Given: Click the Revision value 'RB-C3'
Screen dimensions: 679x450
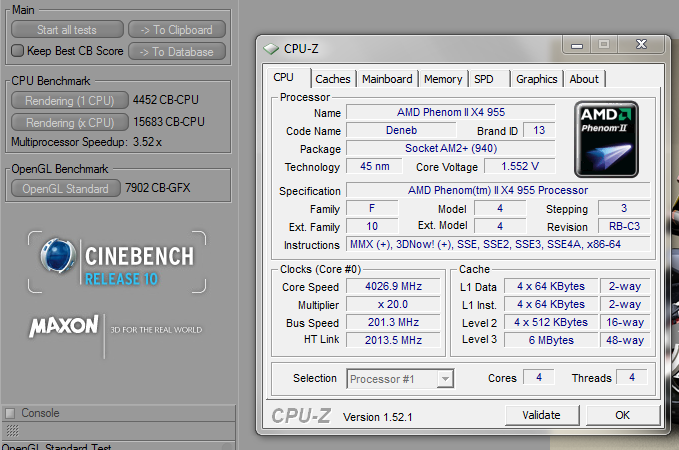Looking at the screenshot, I should (624, 226).
